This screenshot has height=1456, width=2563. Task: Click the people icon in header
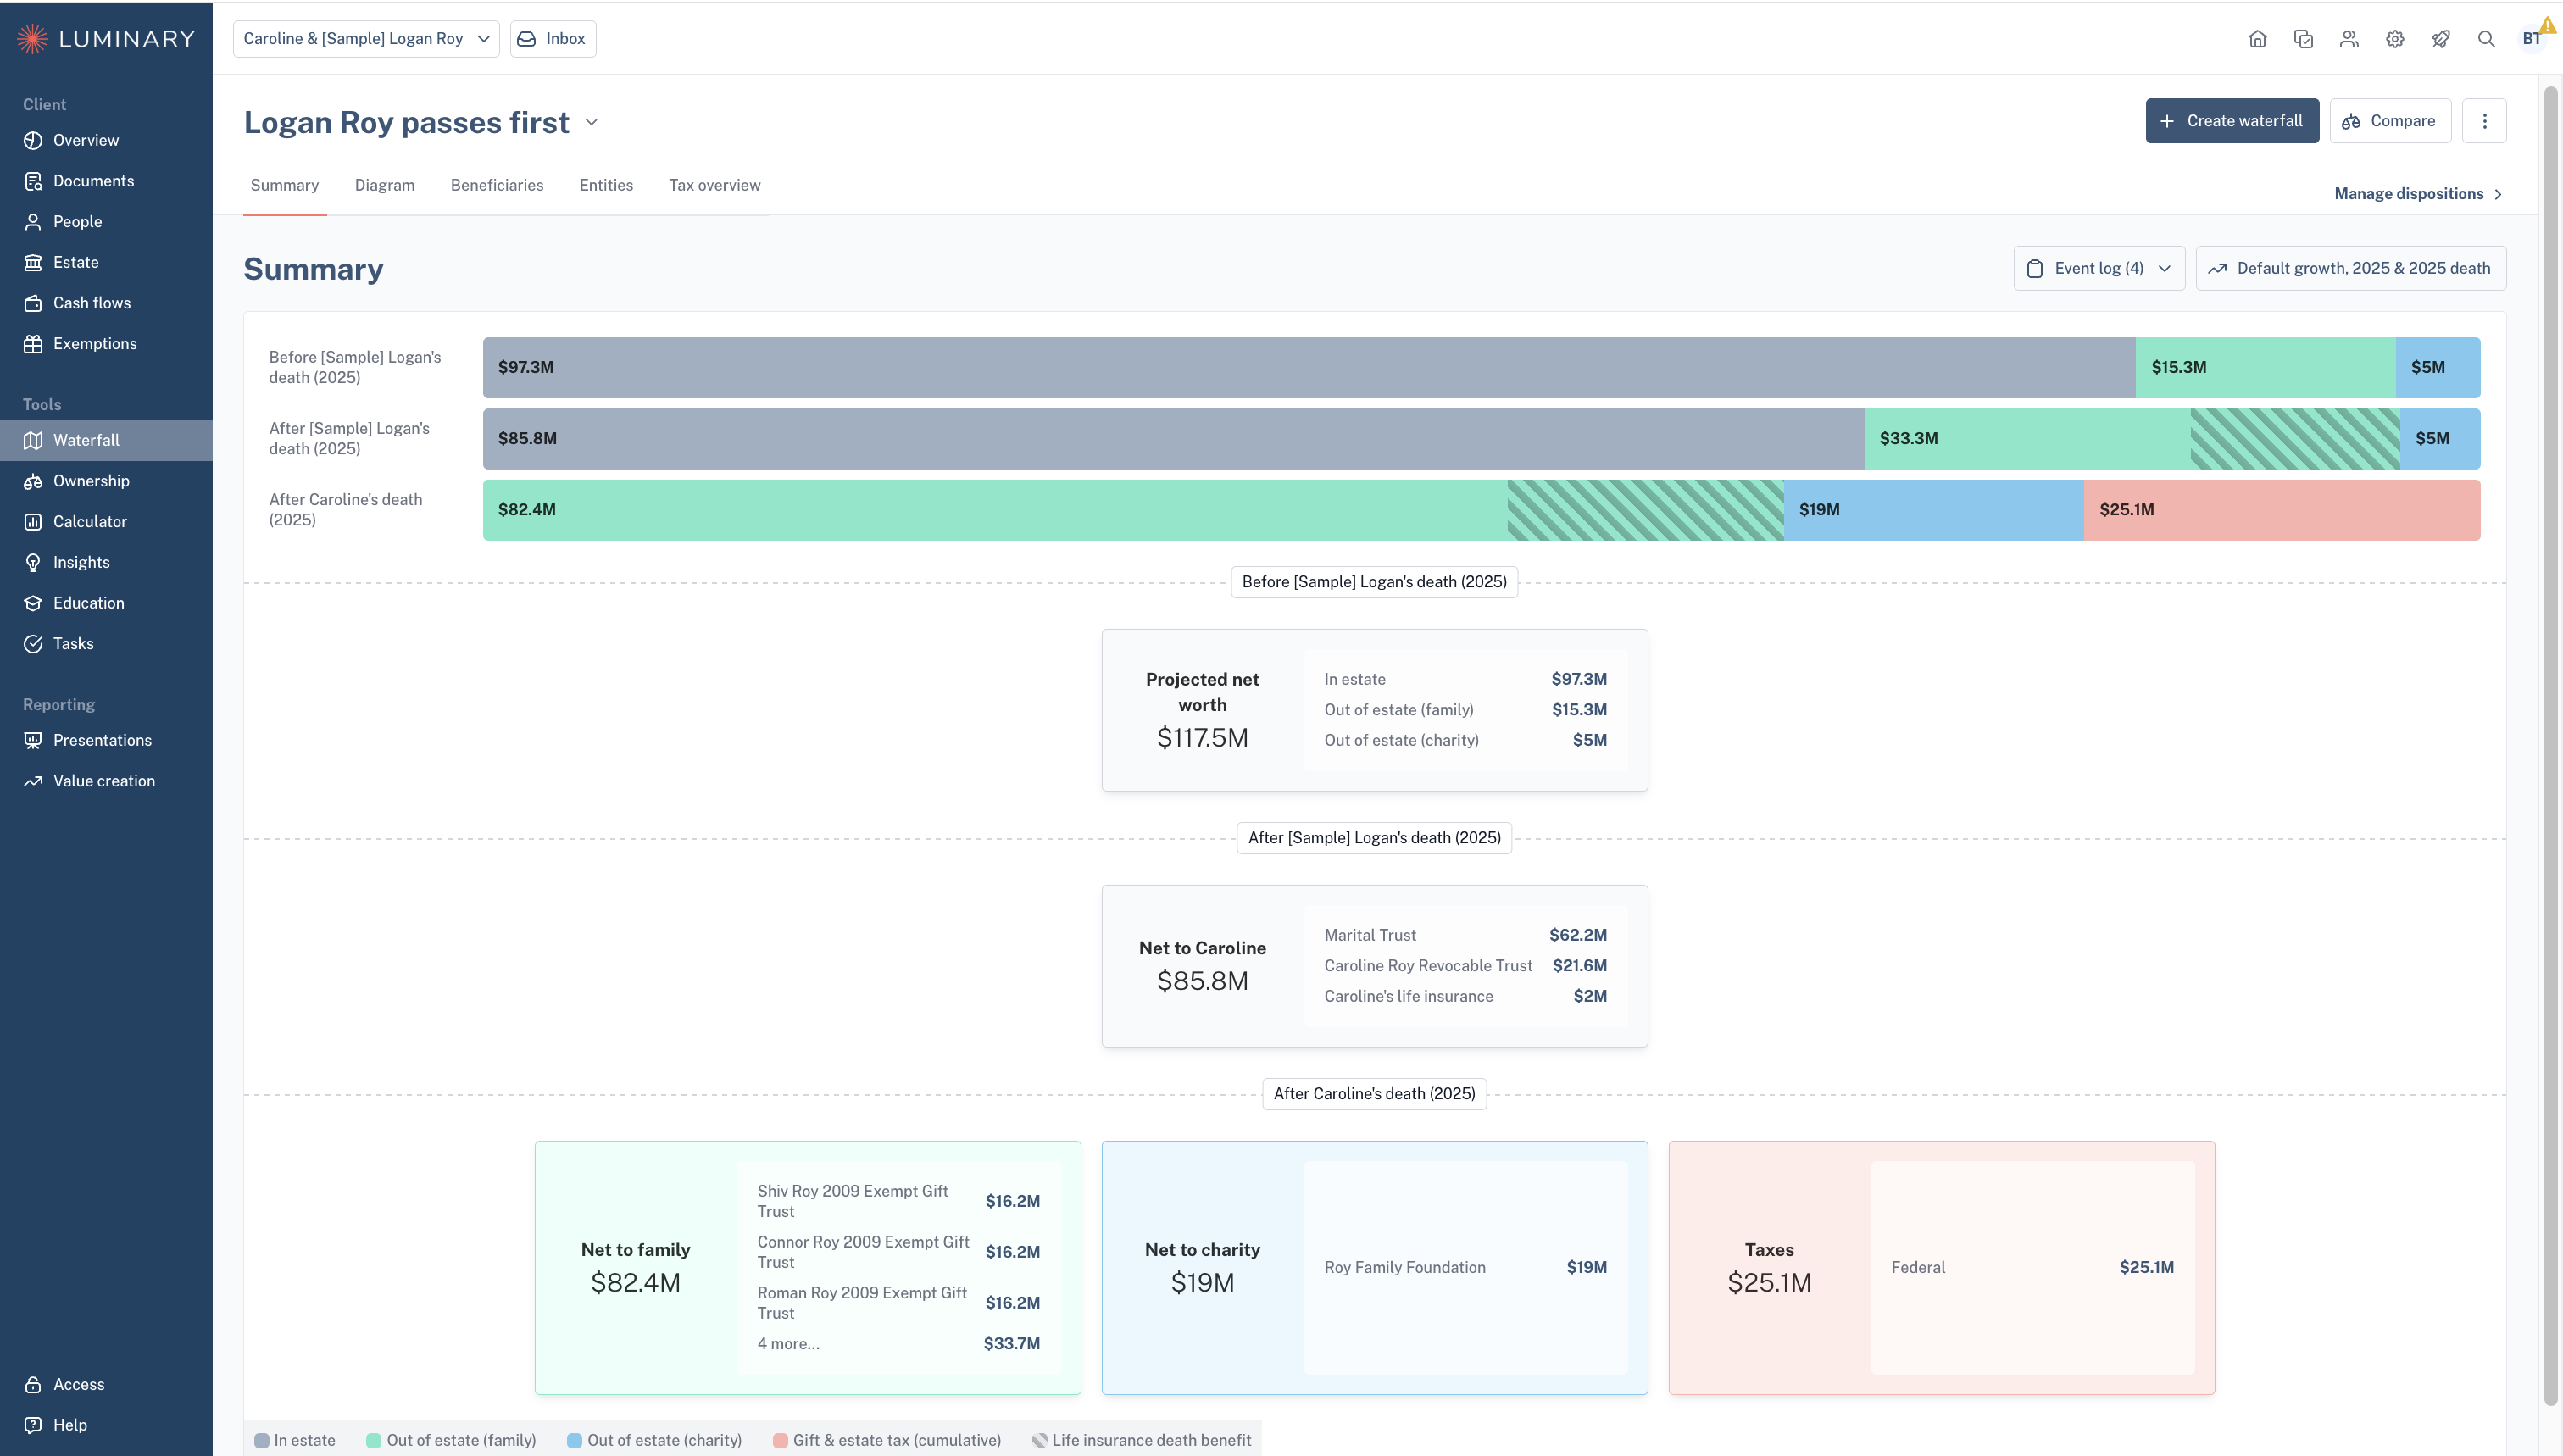2349,39
